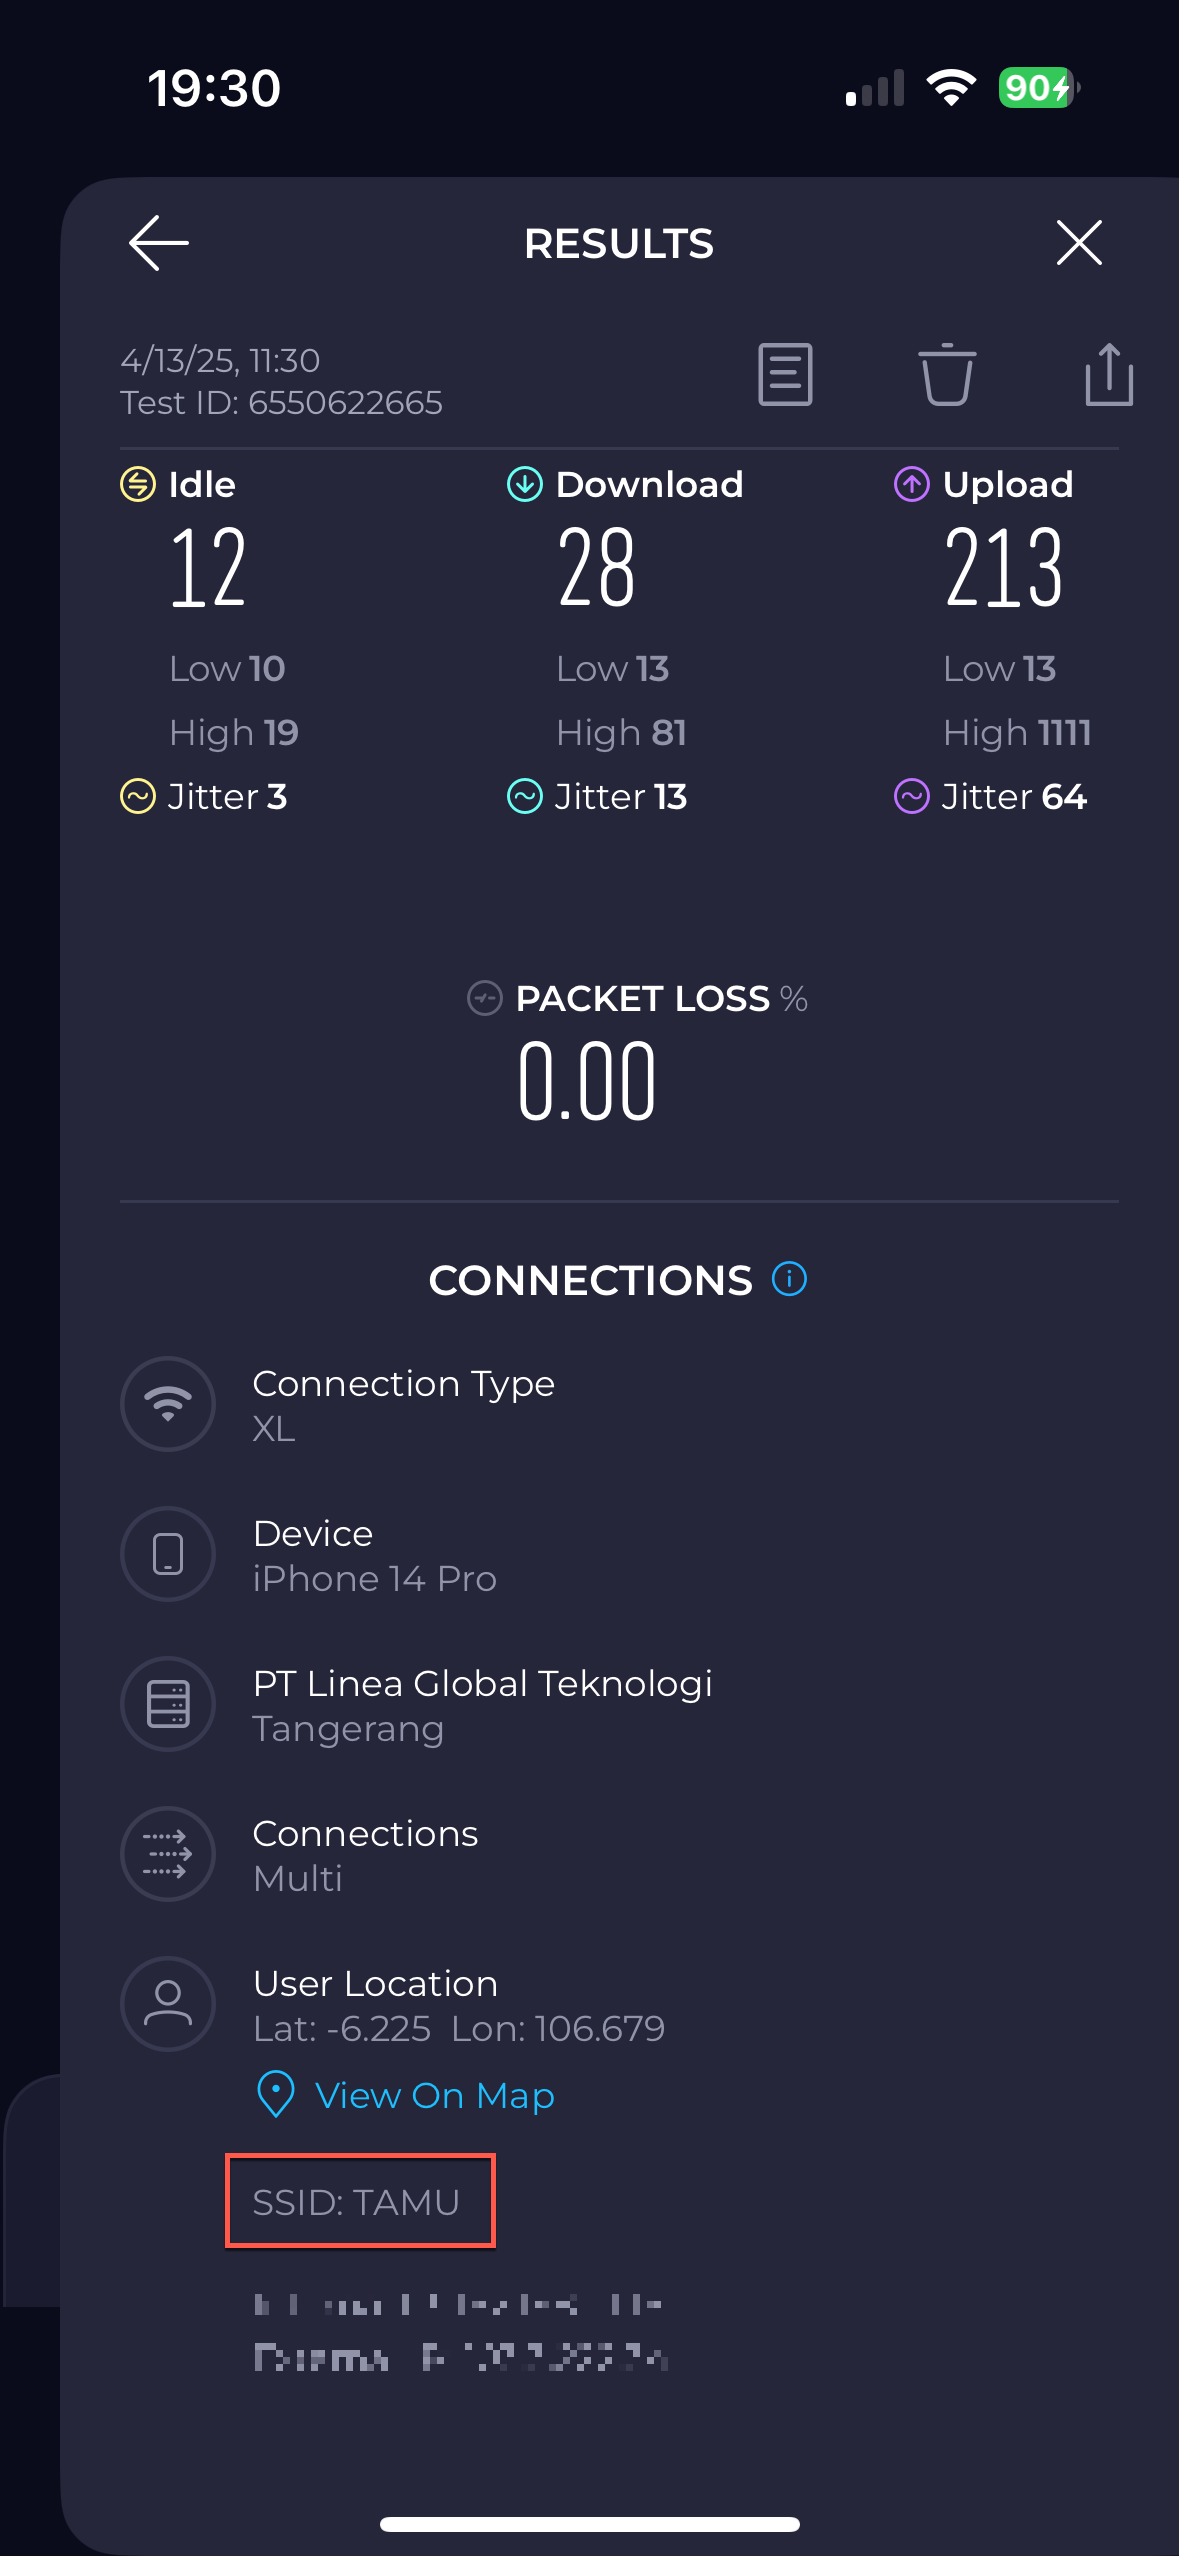The width and height of the screenshot is (1179, 2556).
Task: Tap the Idle ping value 12
Action: click(x=208, y=568)
